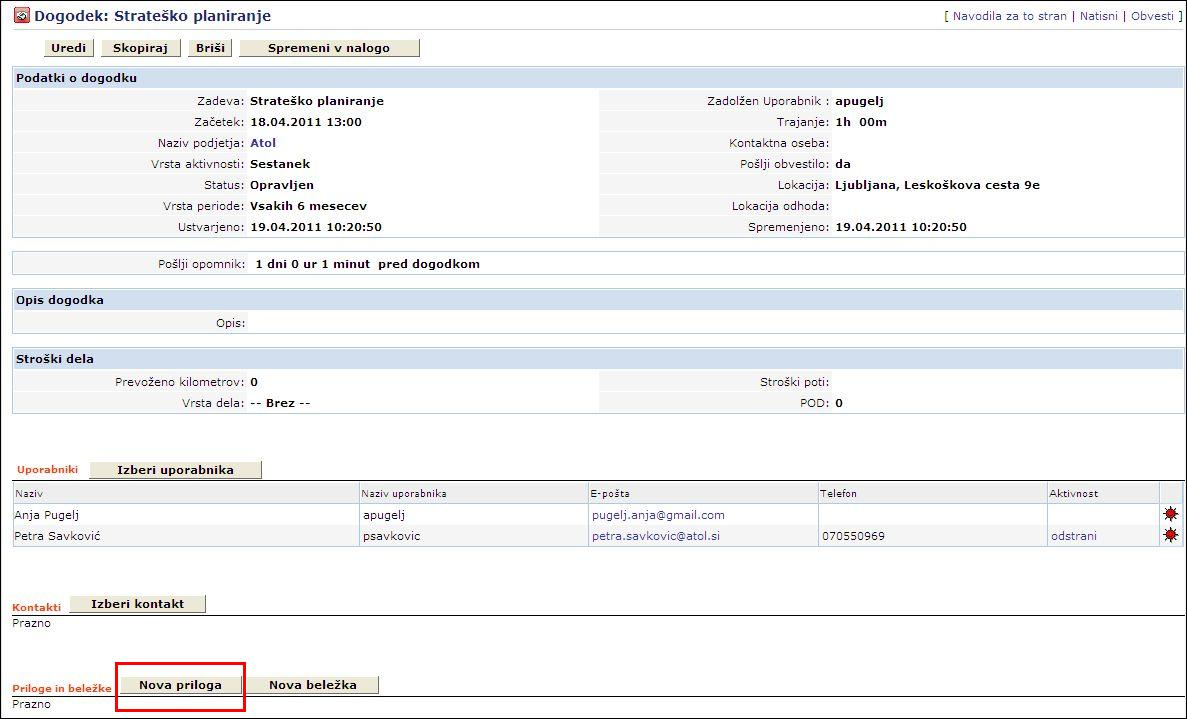Remove Petra Savković via odstrani link
Viewport: 1187px width, 719px height.
point(1073,536)
